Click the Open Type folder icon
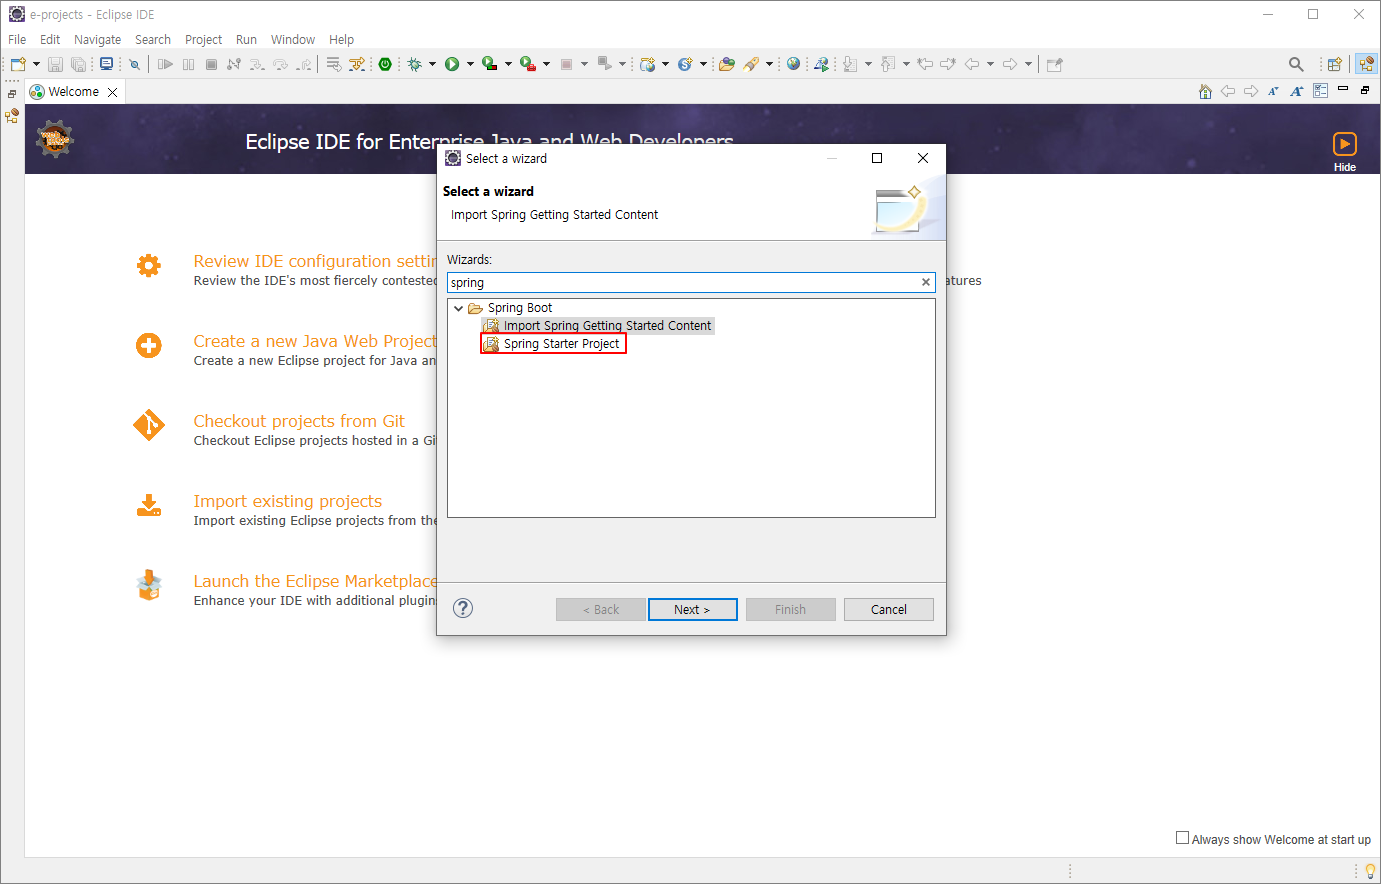The image size is (1381, 884). [x=727, y=64]
